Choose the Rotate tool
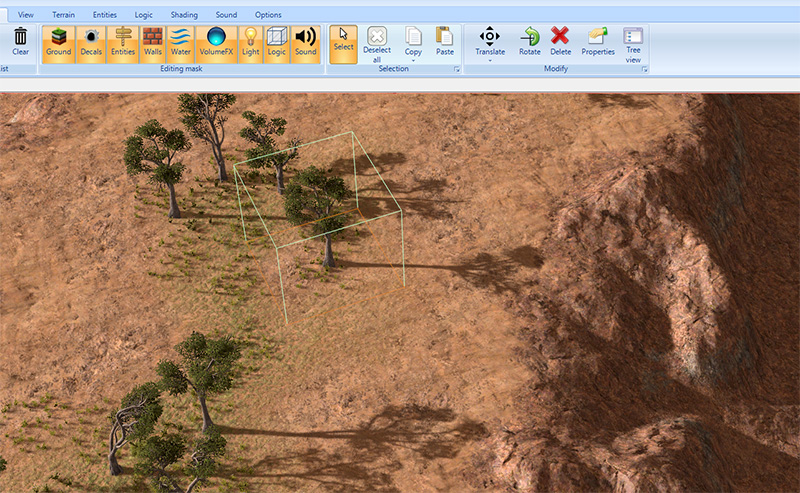800x493 pixels. click(x=530, y=41)
